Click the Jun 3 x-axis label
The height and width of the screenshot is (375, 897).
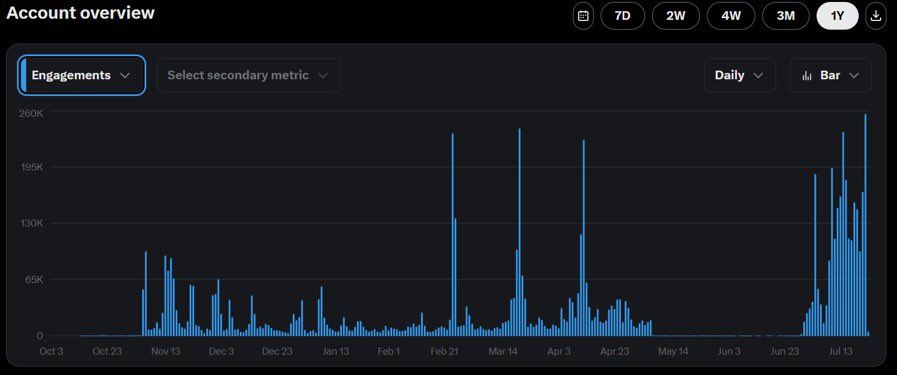click(x=728, y=351)
